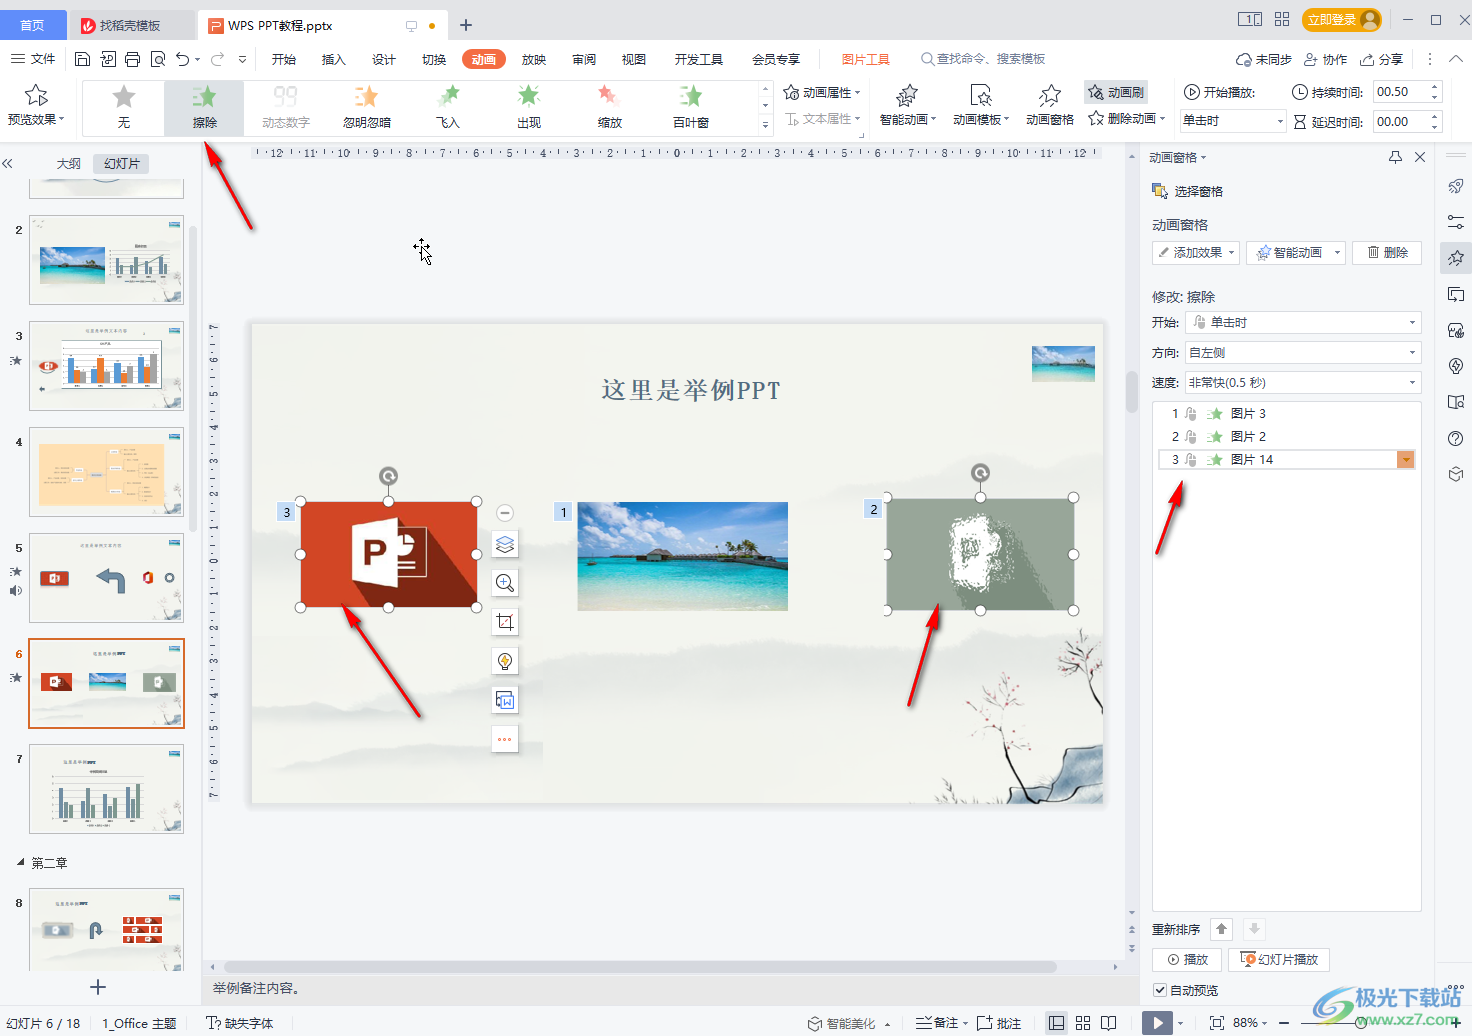Click the lightbulb floating tool icon
The height and width of the screenshot is (1036, 1472).
tap(505, 661)
